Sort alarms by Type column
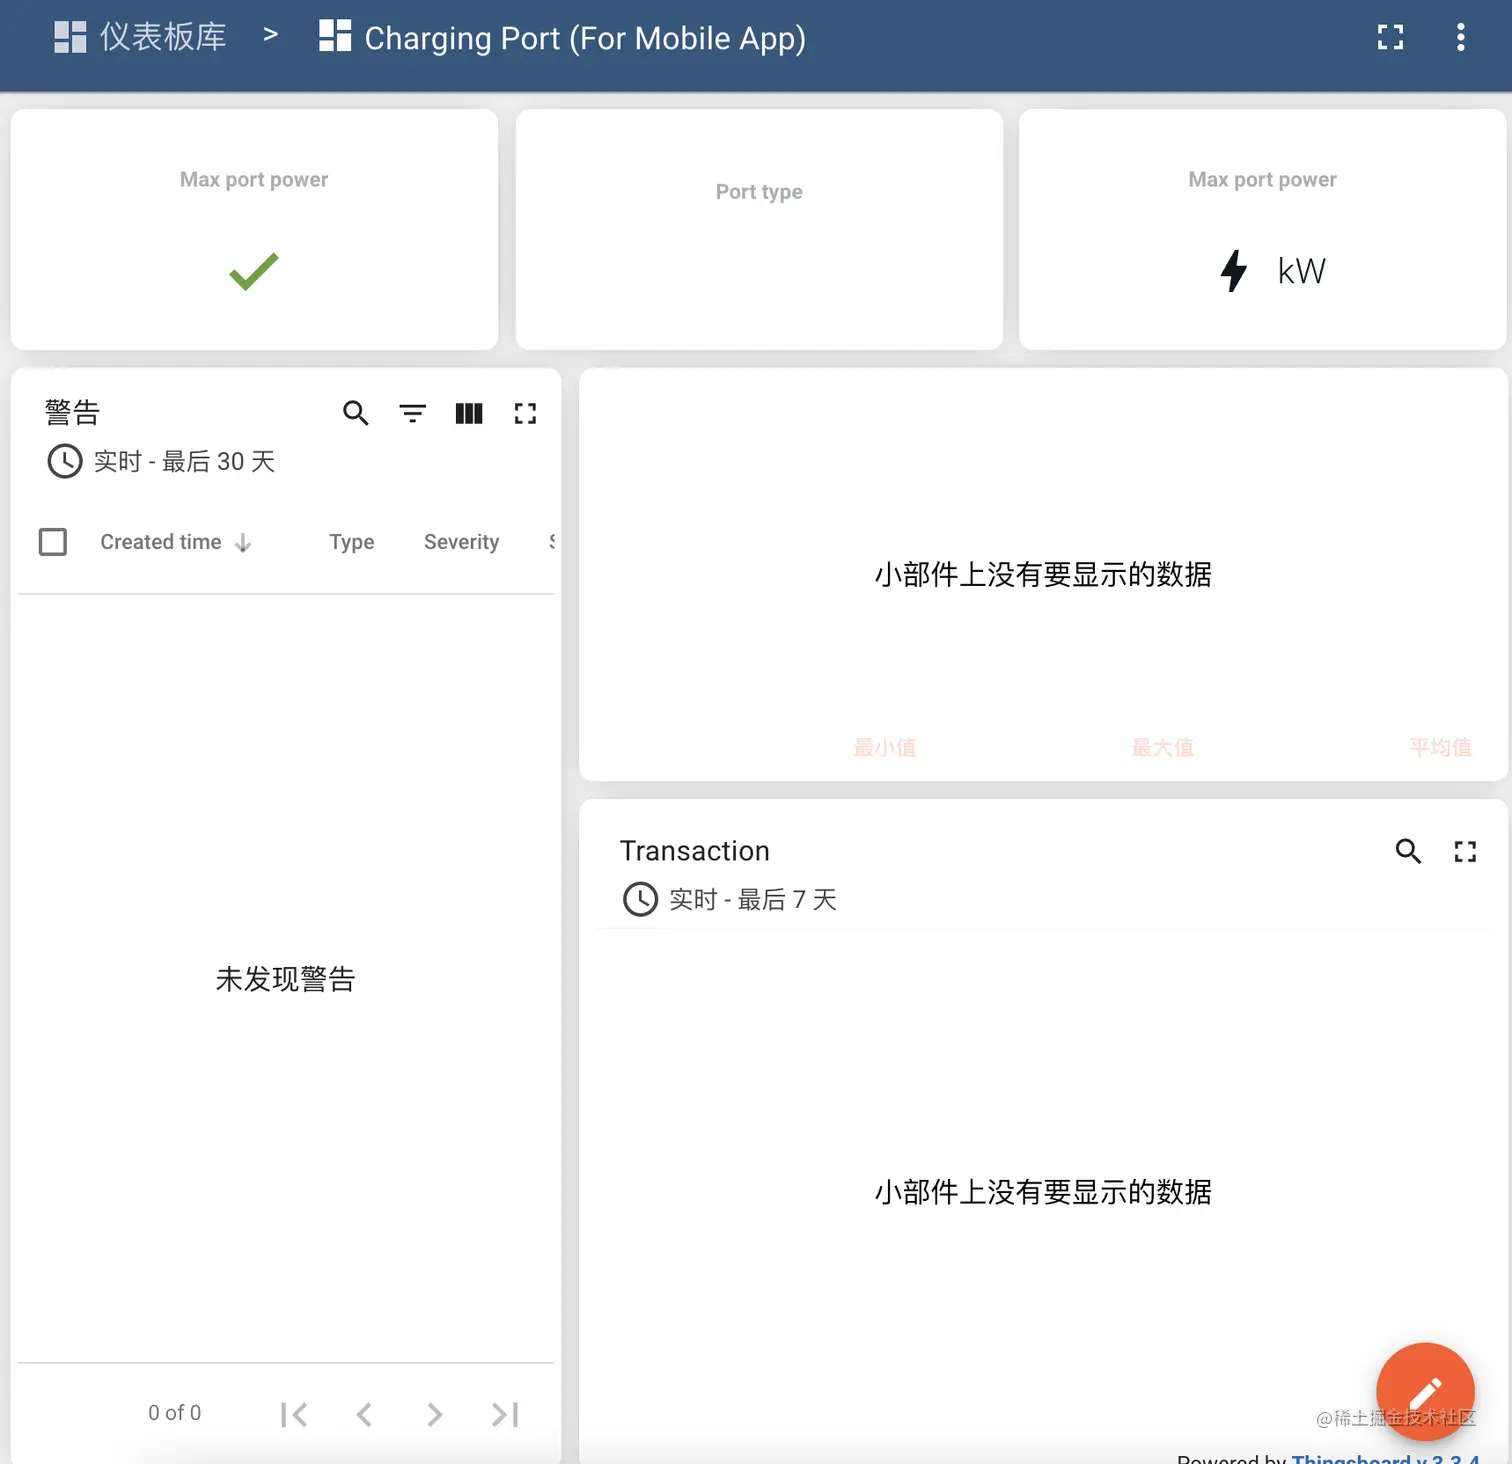The width and height of the screenshot is (1512, 1464). (352, 542)
